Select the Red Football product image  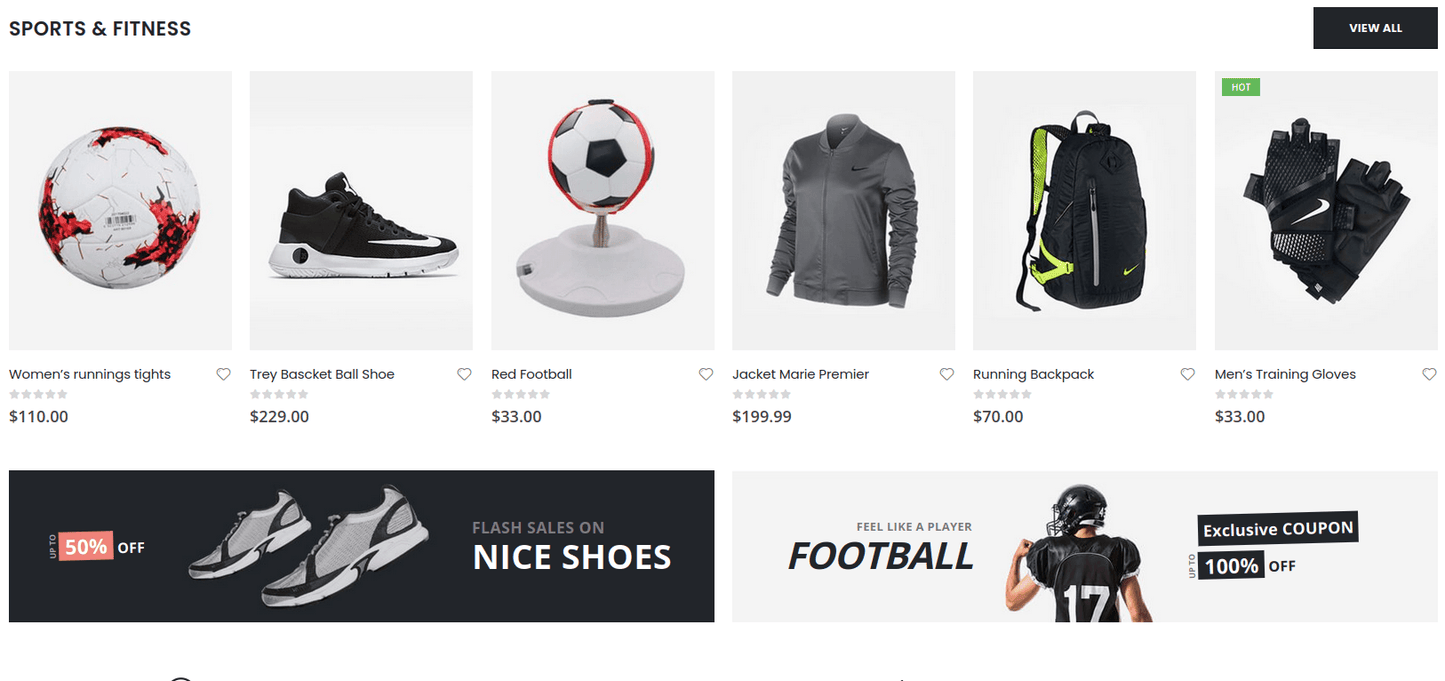click(x=603, y=210)
